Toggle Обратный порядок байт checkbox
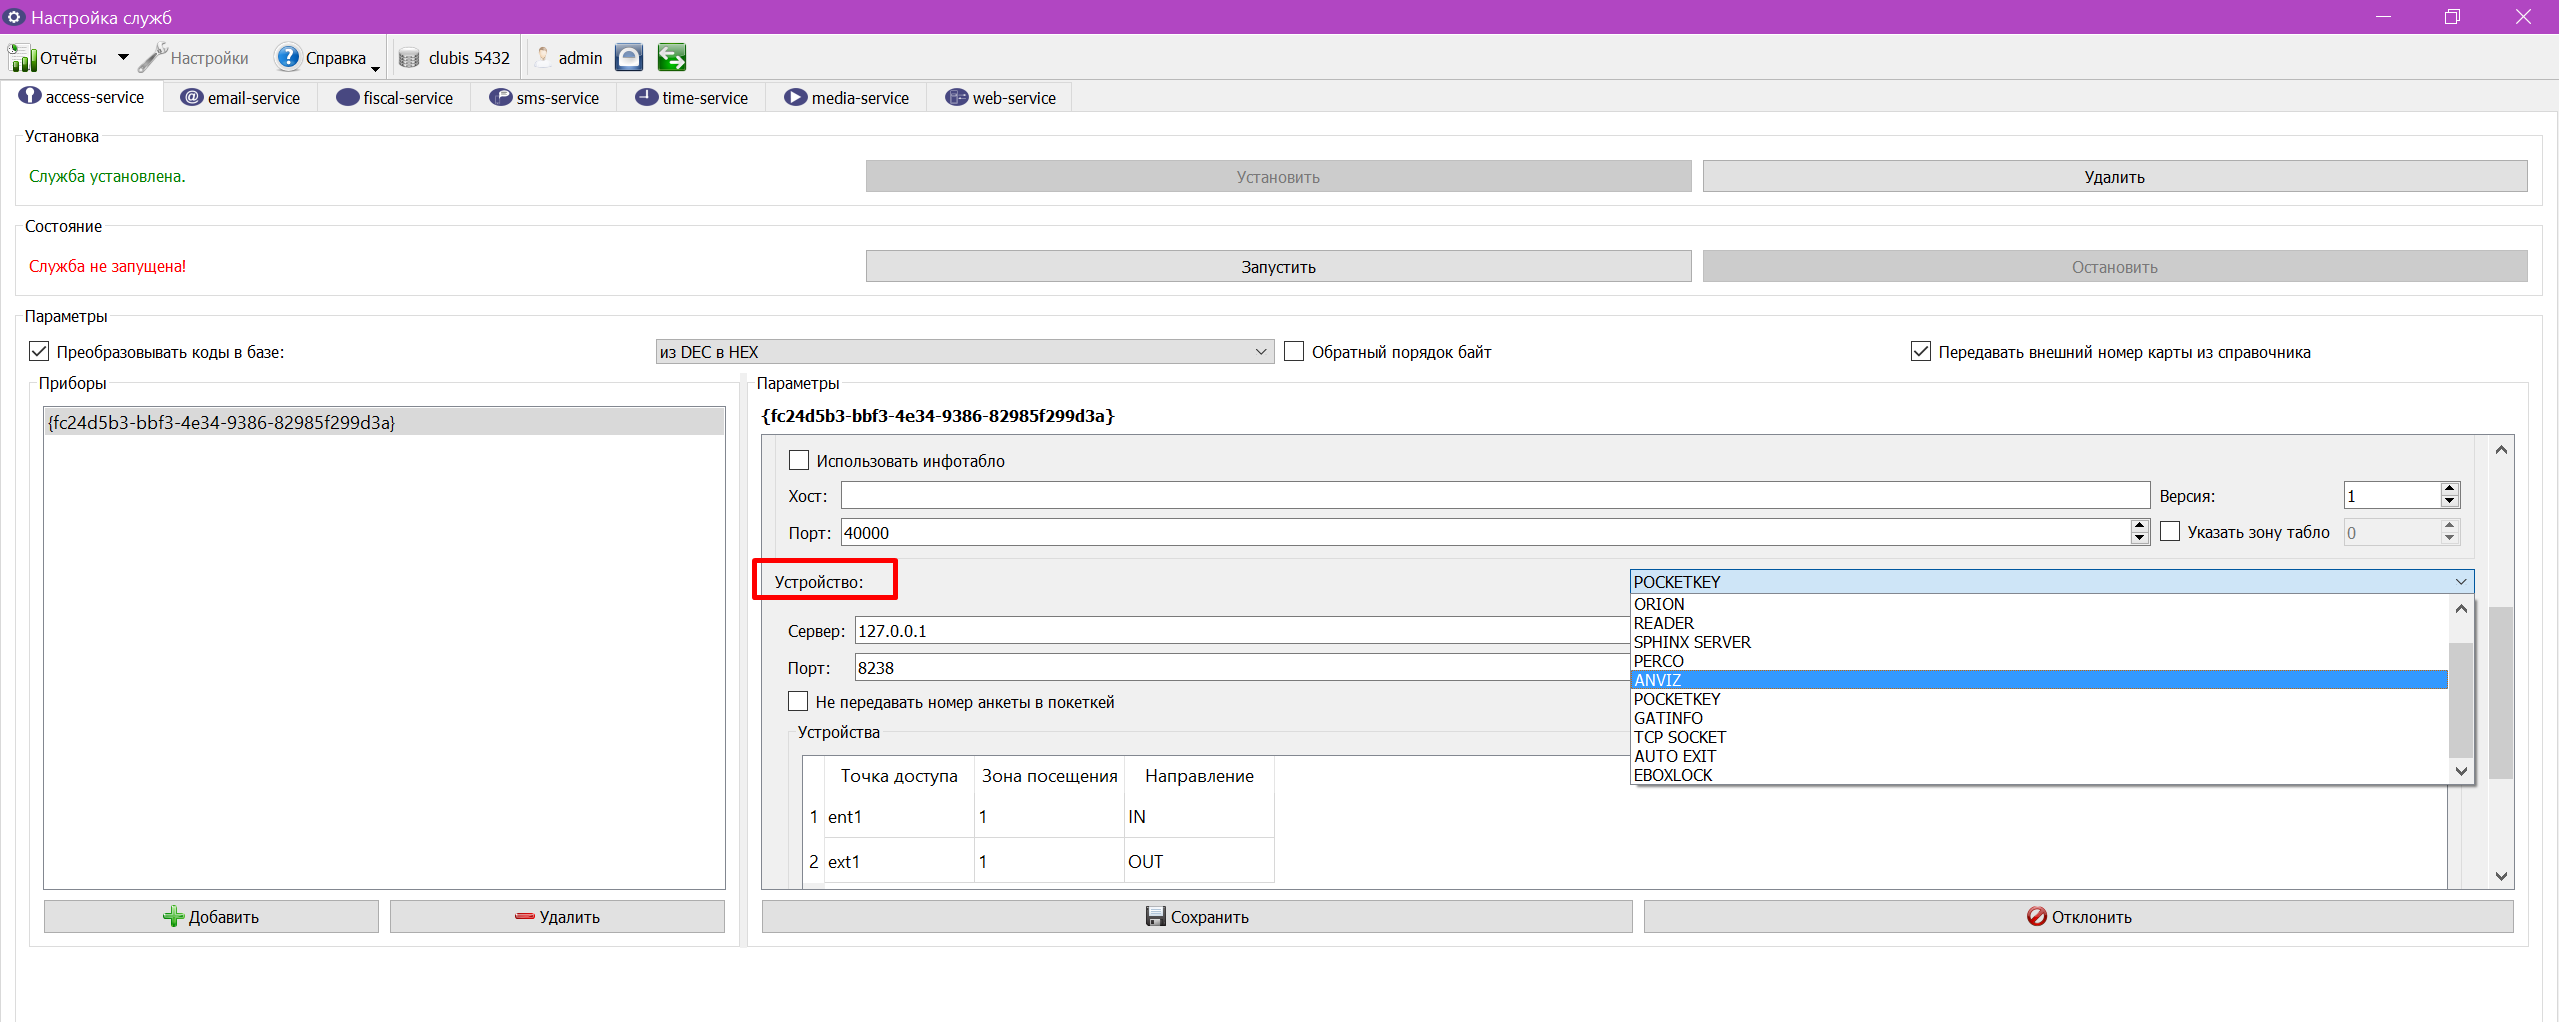 click(1294, 352)
